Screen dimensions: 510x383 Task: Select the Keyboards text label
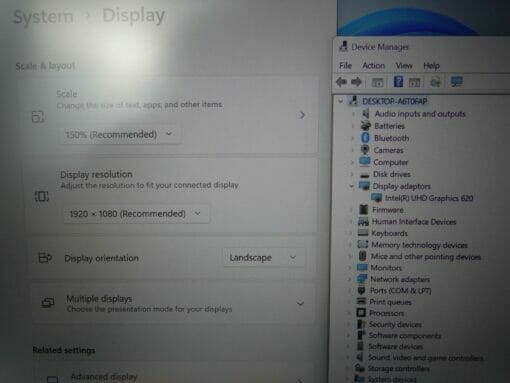[x=389, y=233]
